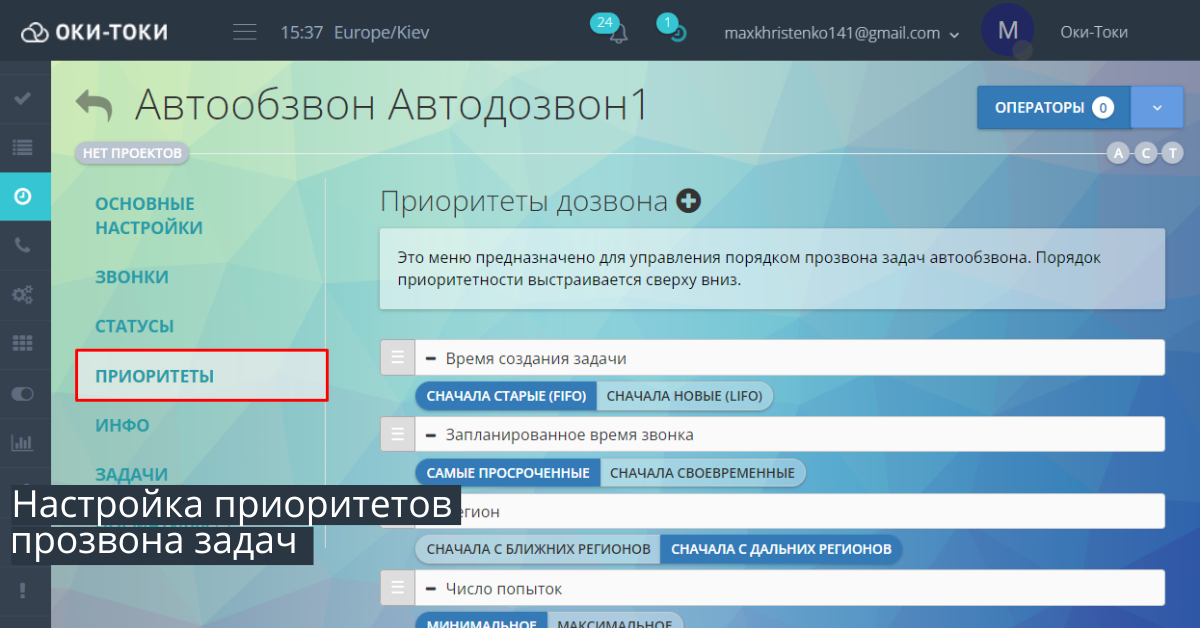Click the grid apps icon in the sidebar

(x=23, y=344)
